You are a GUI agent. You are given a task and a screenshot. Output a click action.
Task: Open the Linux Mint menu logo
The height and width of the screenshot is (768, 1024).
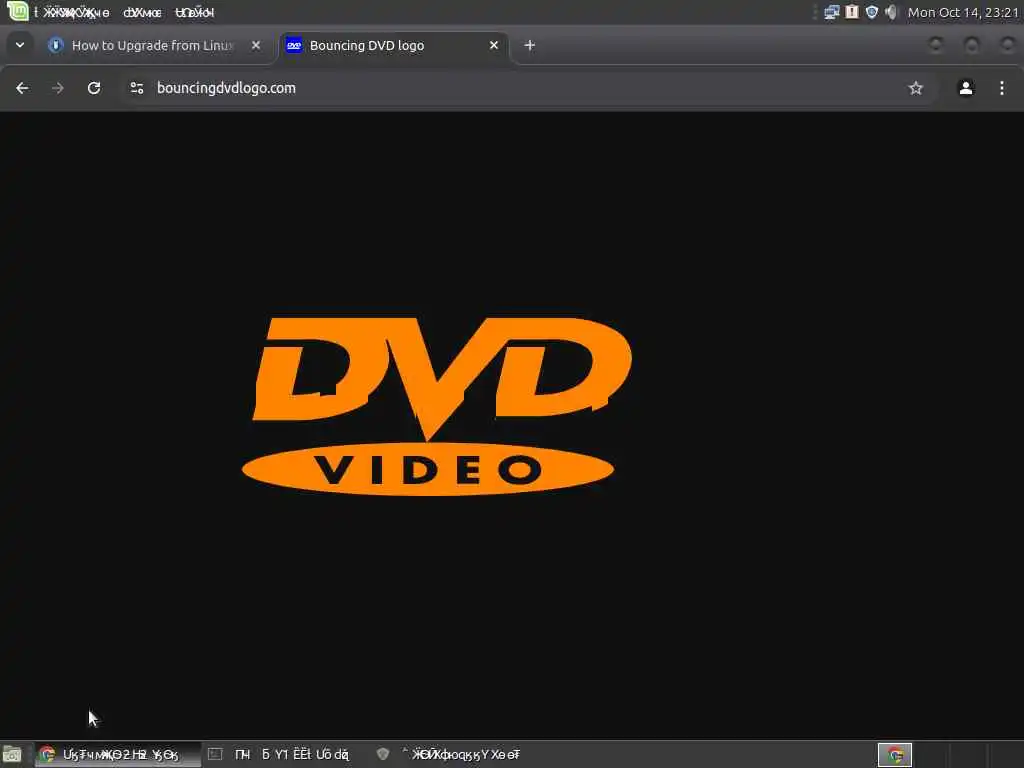pyautogui.click(x=18, y=11)
